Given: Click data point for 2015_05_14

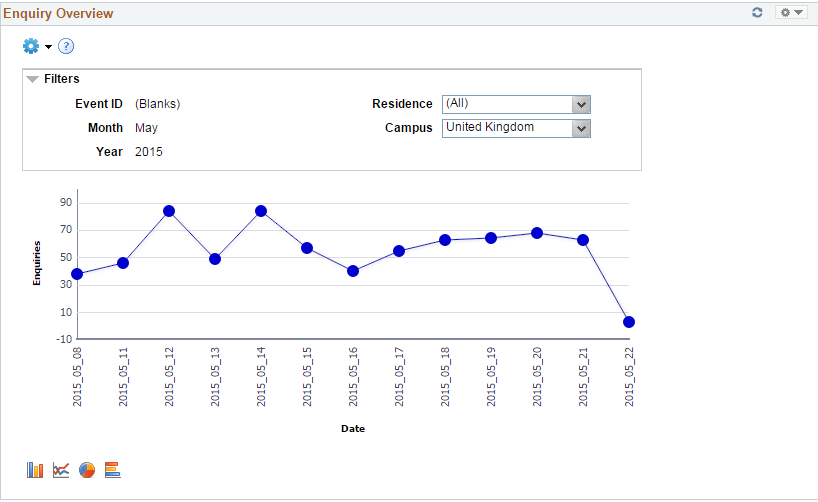Looking at the screenshot, I should pos(261,211).
